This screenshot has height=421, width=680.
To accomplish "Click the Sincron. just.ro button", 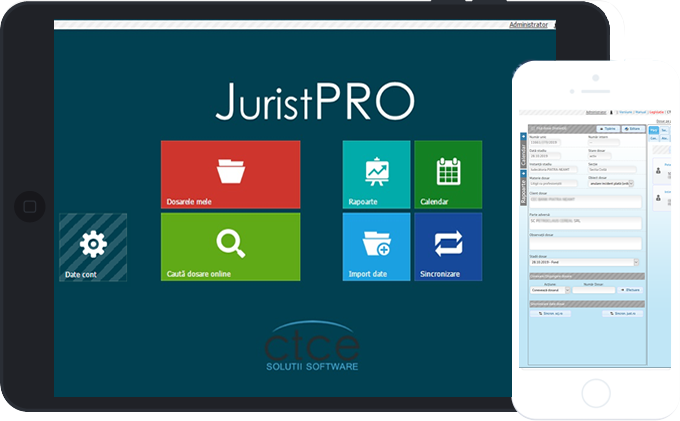I will (x=623, y=313).
